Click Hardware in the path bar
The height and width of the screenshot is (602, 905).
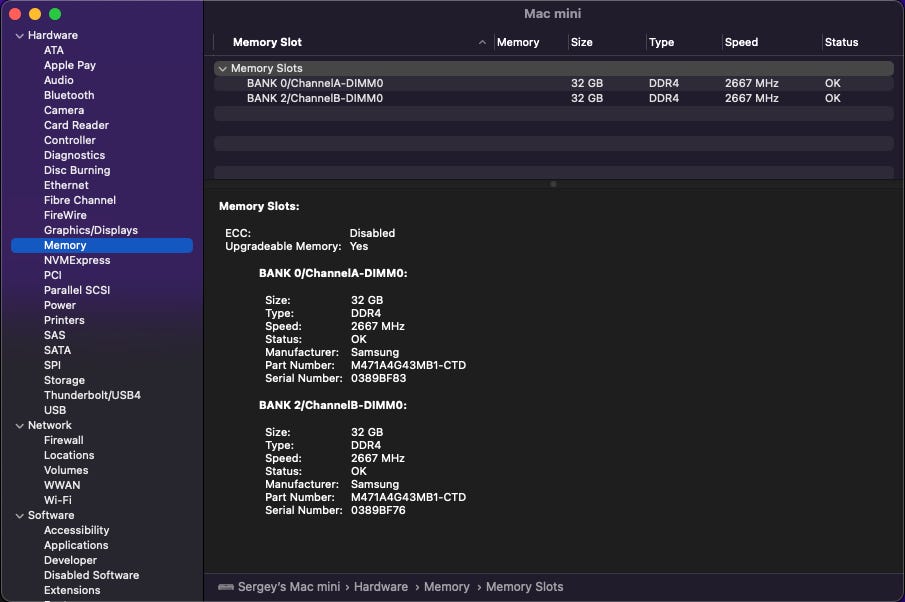[381, 587]
